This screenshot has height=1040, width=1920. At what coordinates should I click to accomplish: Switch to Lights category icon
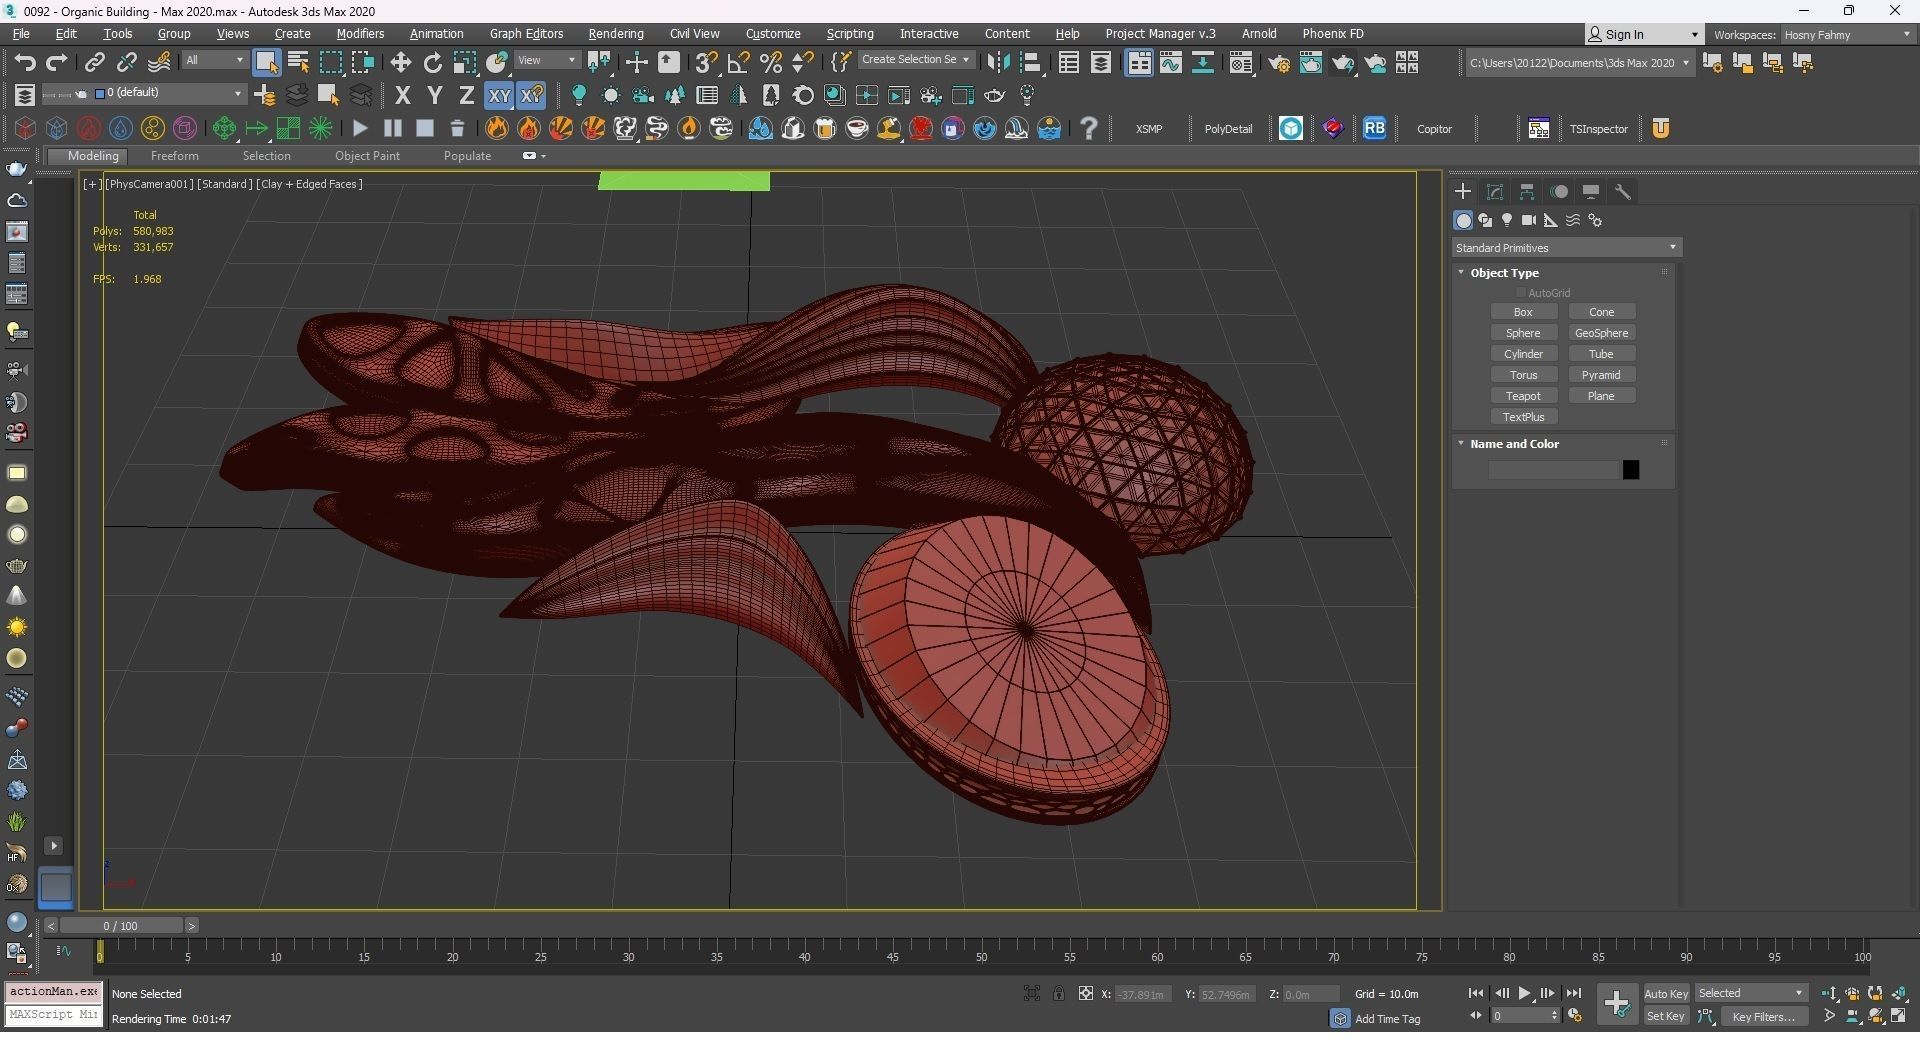(x=1506, y=220)
